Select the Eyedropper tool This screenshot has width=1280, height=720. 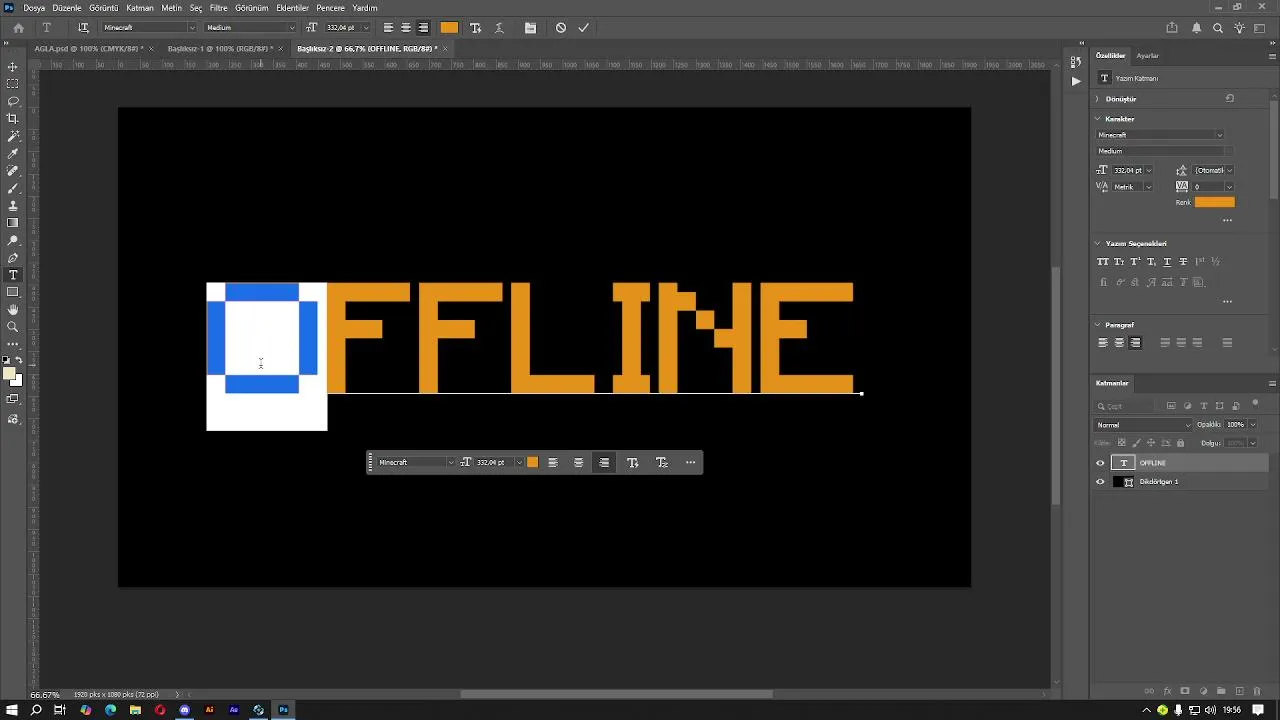13,153
